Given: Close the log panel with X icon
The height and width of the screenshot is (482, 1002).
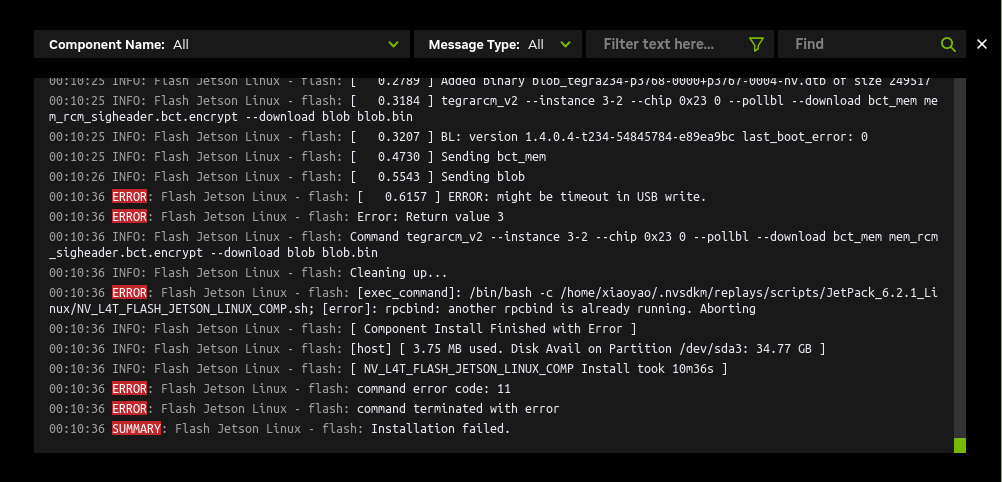Looking at the screenshot, I should tap(982, 44).
